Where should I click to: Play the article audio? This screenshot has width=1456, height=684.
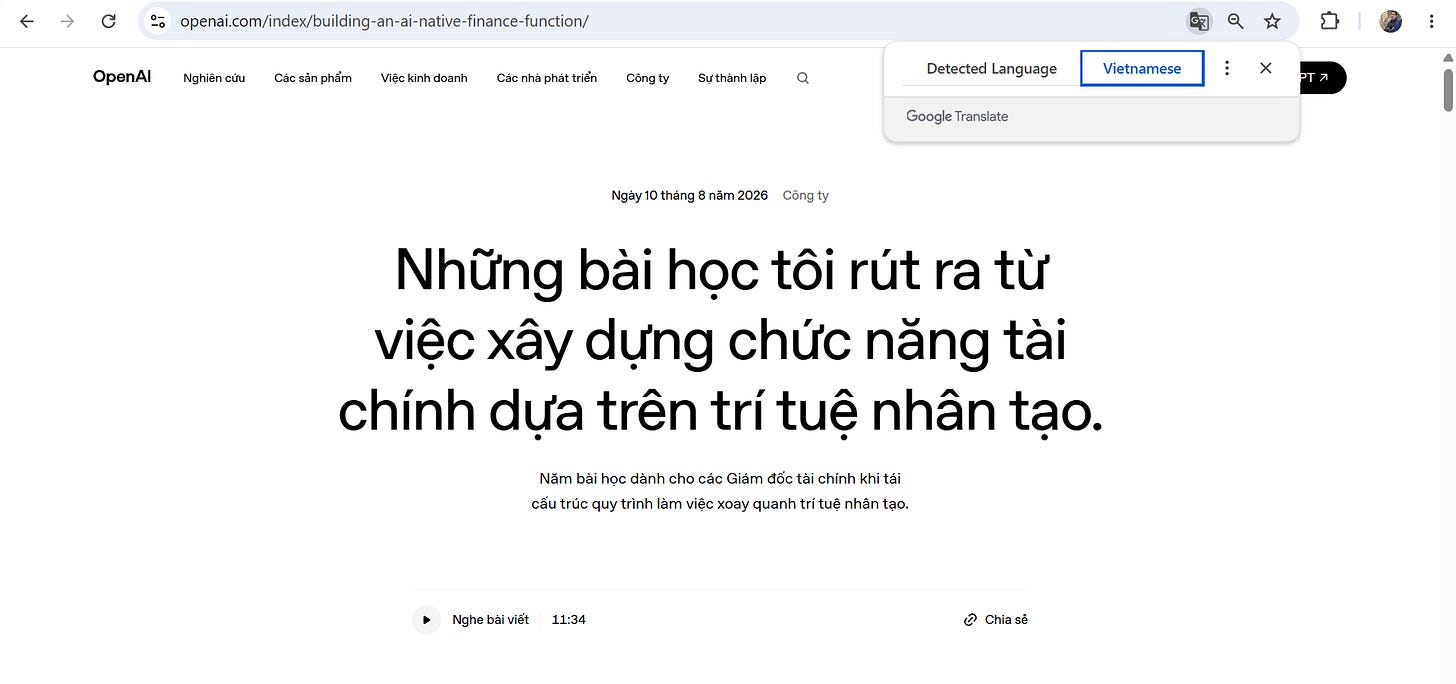[x=426, y=620]
